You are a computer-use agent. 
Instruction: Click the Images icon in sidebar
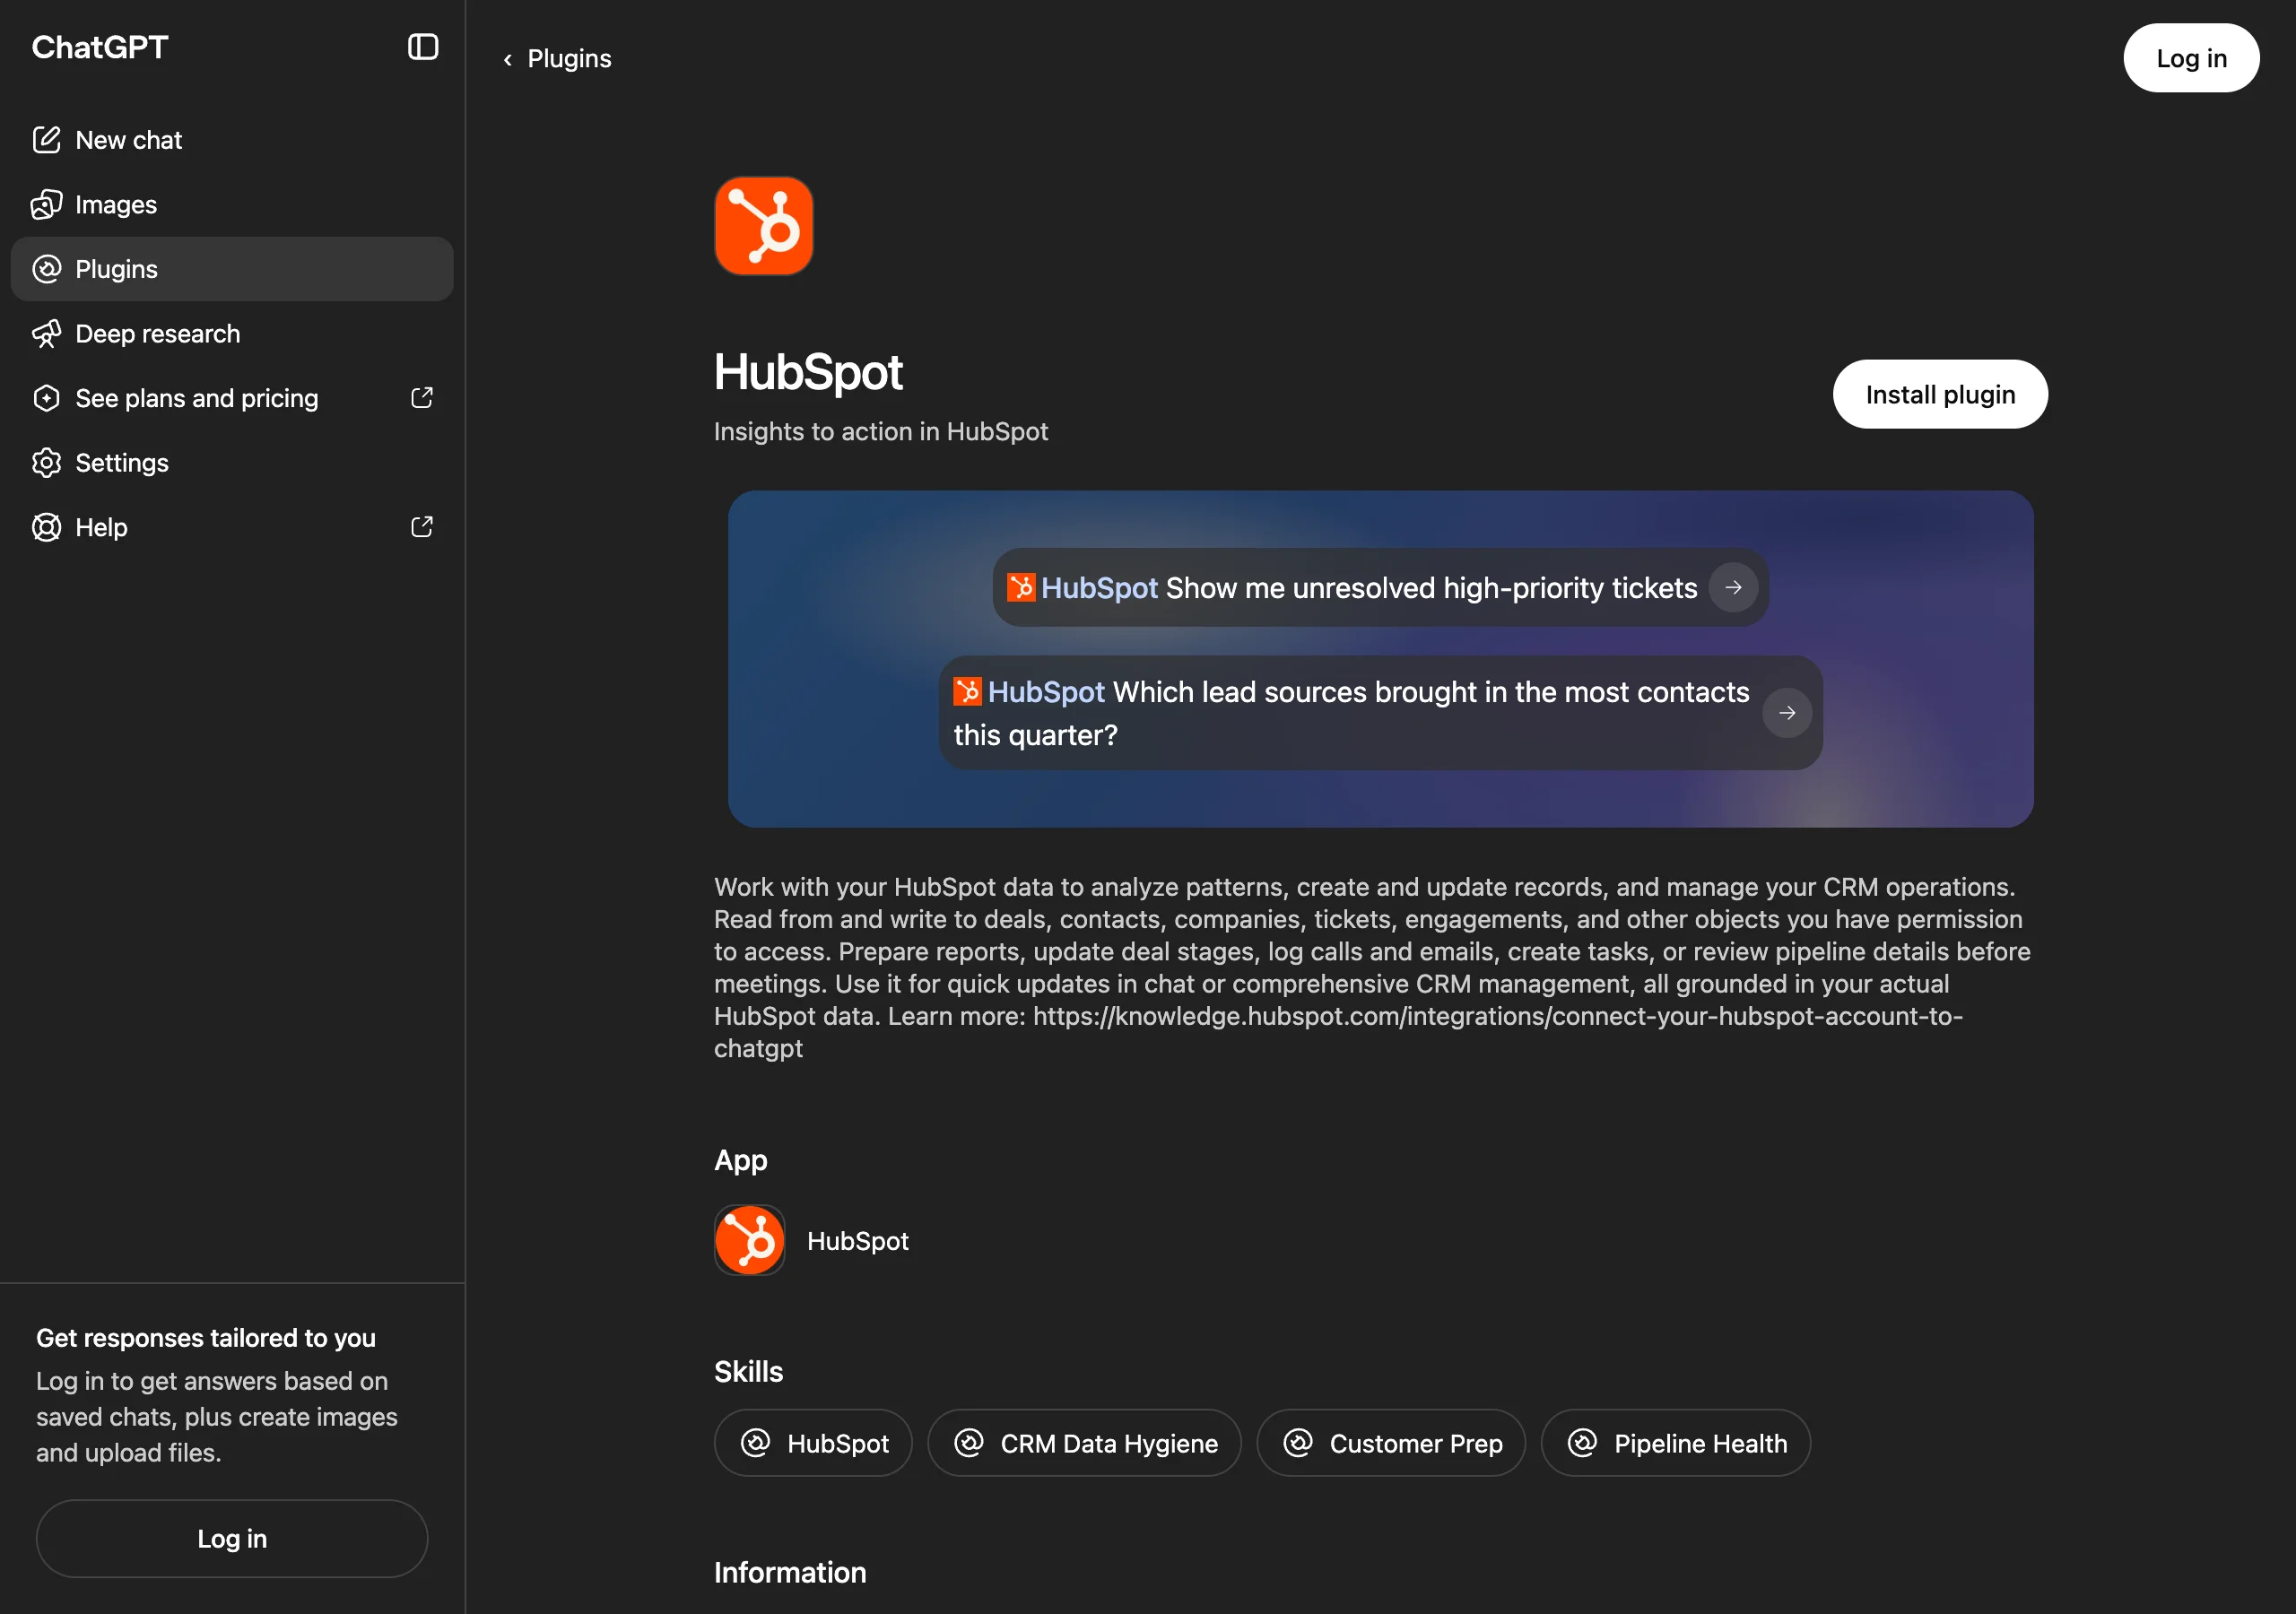(x=46, y=205)
